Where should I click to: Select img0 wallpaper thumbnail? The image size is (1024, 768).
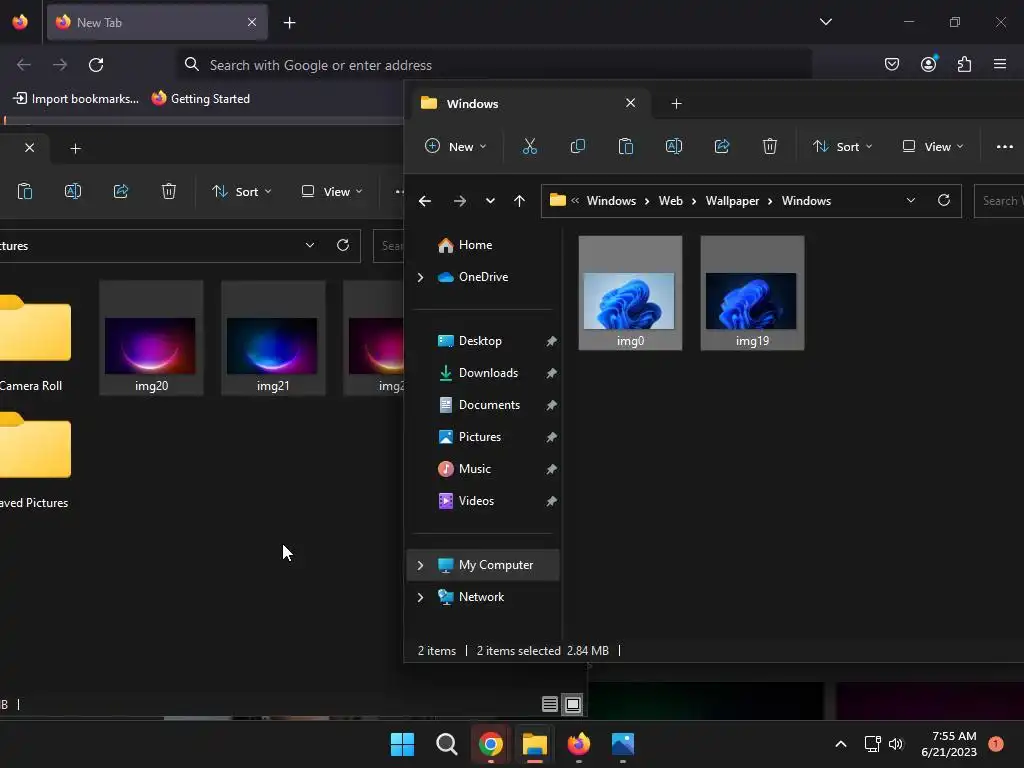pyautogui.click(x=630, y=293)
